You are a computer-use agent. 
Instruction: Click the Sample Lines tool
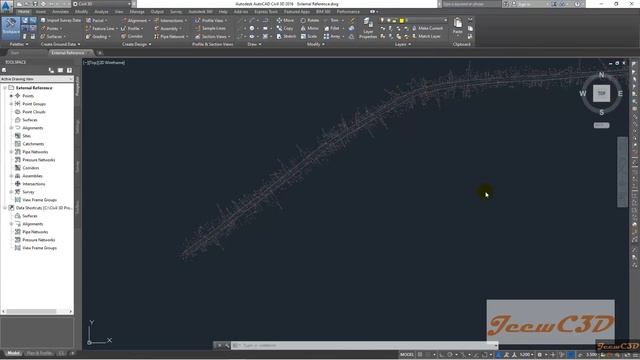(x=210, y=29)
